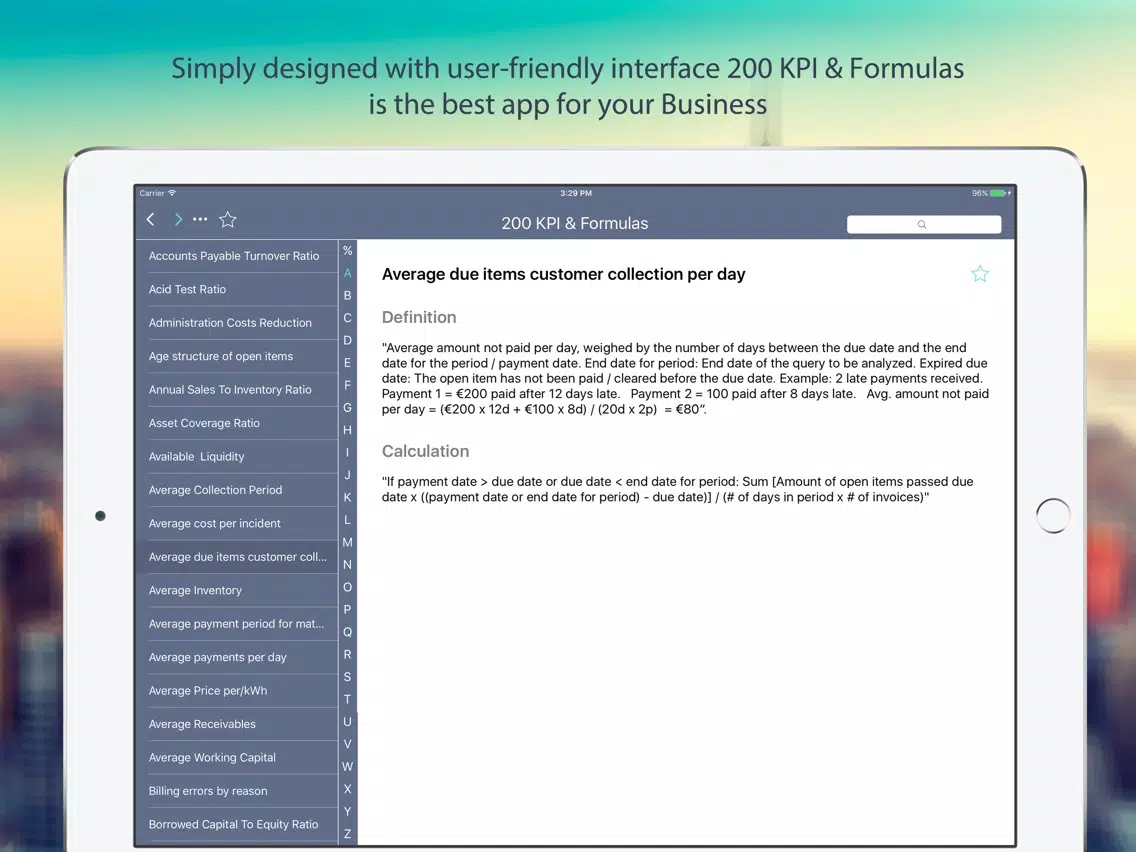Viewport: 1136px width, 852px height.
Task: Jump to letter K in index
Action: [x=348, y=498]
